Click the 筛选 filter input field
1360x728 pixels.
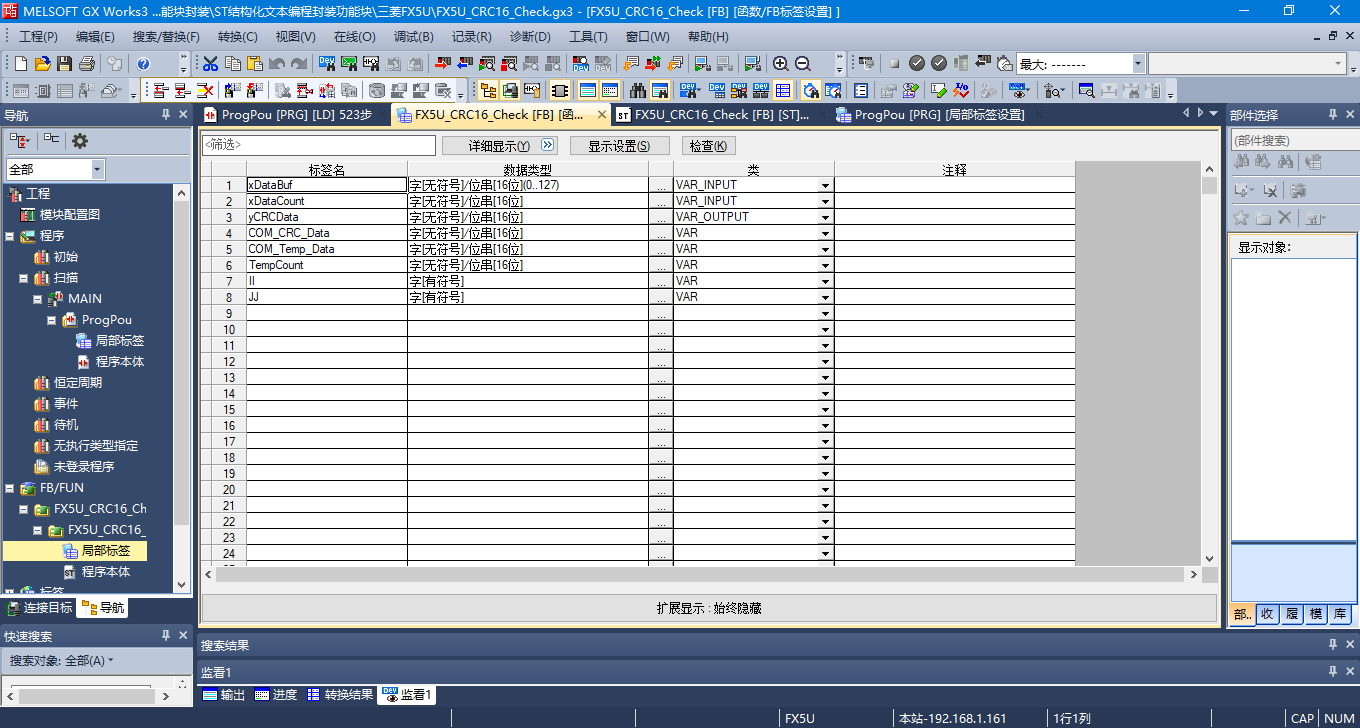pos(319,146)
